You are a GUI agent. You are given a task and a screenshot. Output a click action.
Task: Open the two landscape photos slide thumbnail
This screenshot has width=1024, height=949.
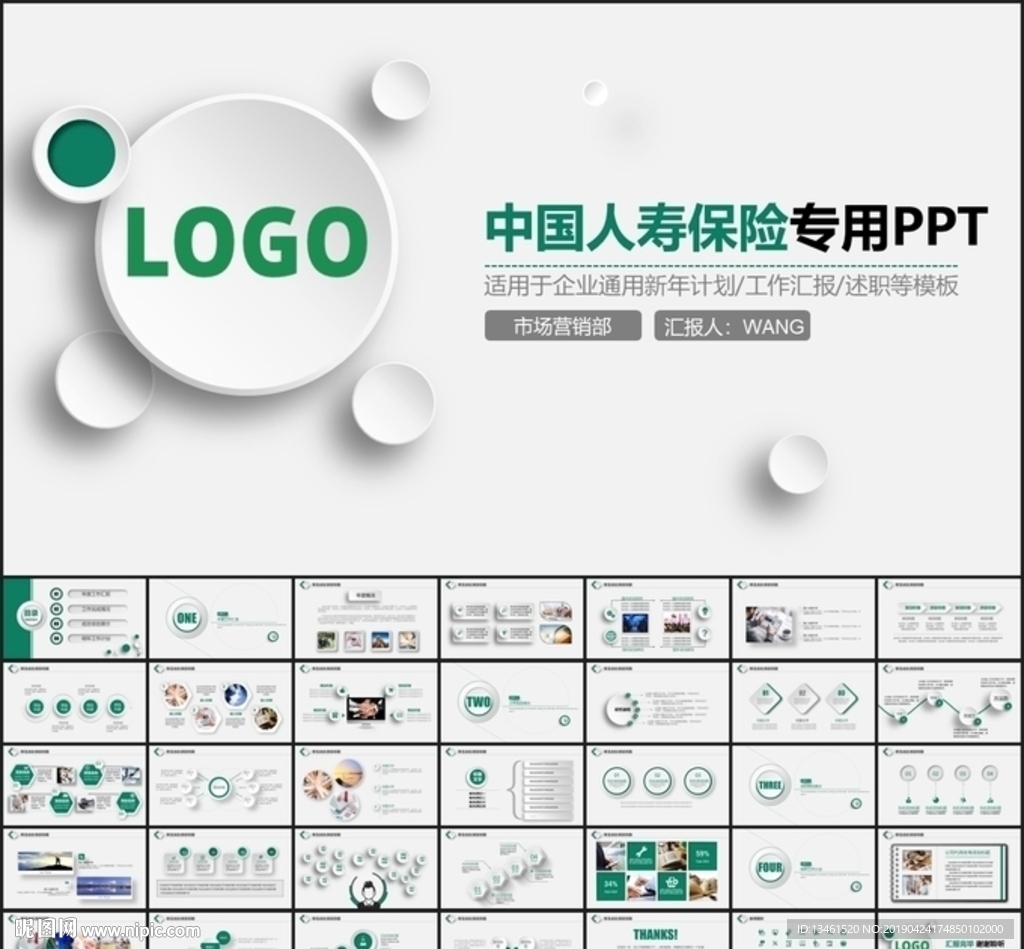click(x=75, y=869)
